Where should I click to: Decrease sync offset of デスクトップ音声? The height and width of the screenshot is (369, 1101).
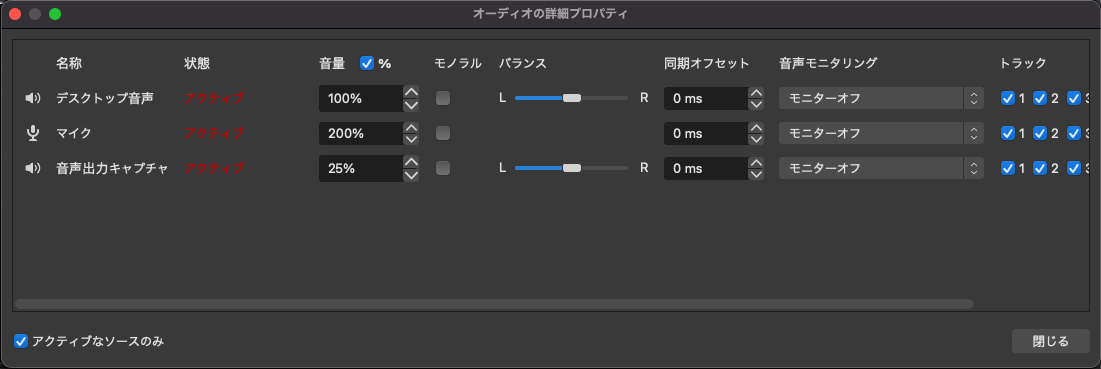pos(756,105)
